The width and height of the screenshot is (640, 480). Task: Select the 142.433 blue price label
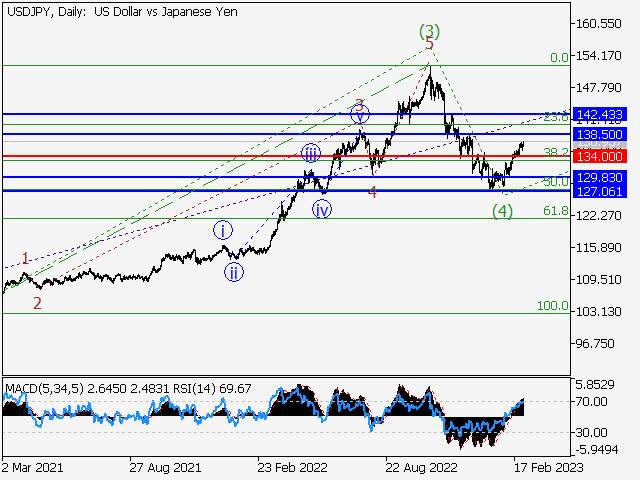click(x=600, y=114)
